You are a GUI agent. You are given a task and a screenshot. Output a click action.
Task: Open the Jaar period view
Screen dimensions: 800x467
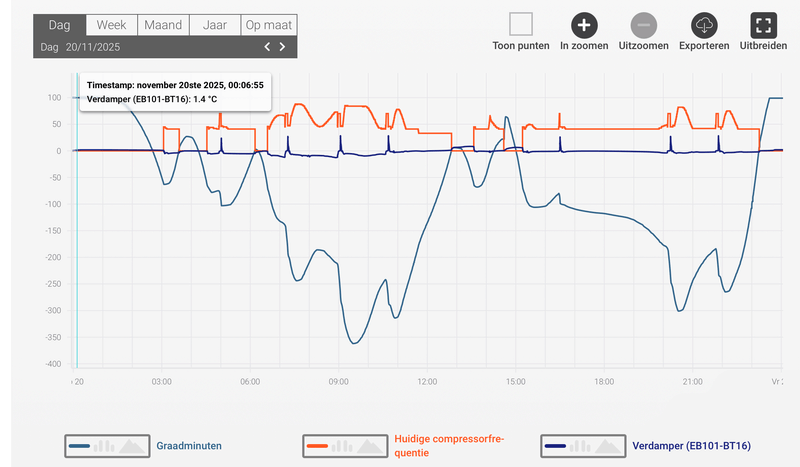point(214,25)
